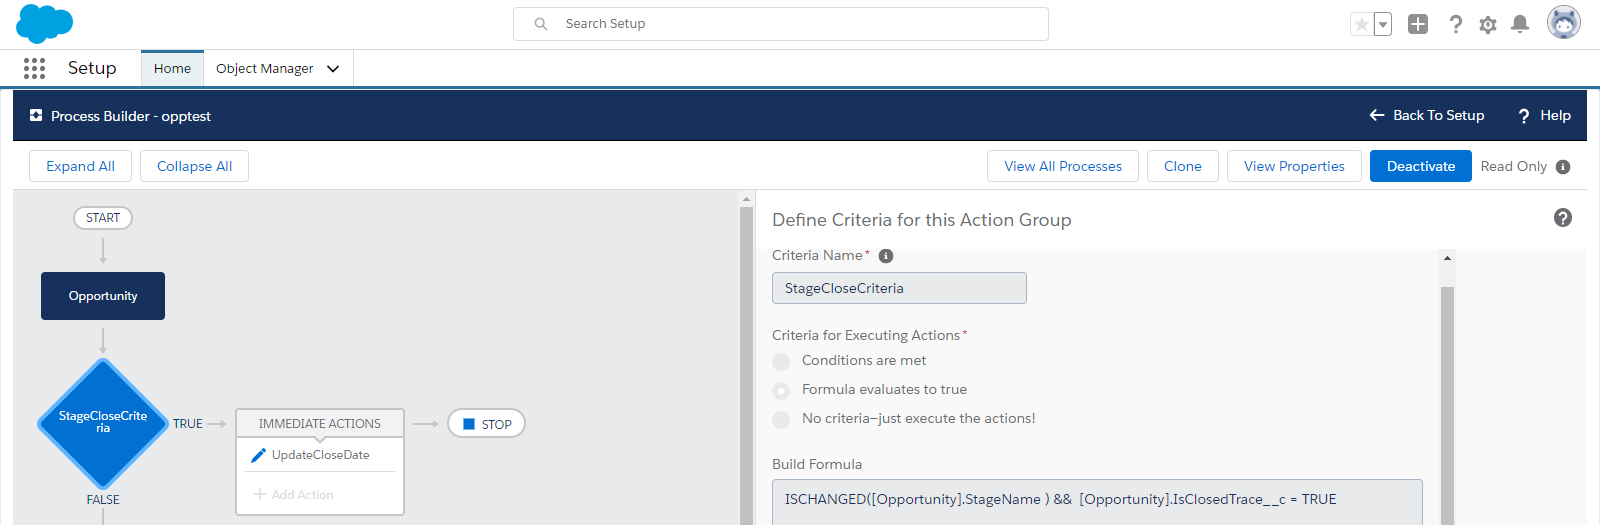
Task: Click the criteria panel scrollbar thumb
Action: point(1447,405)
